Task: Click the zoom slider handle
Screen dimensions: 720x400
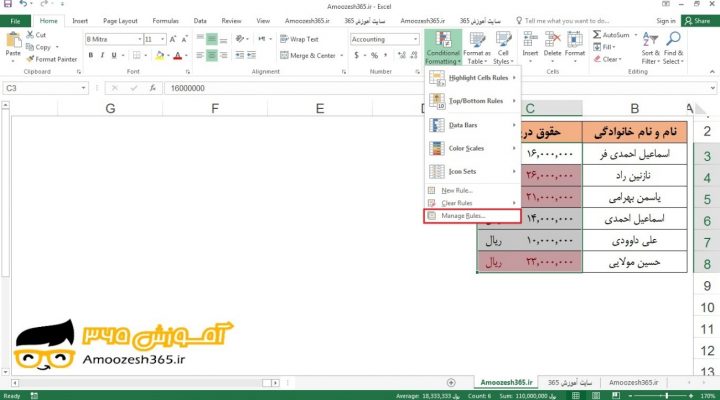Action: [667, 396]
